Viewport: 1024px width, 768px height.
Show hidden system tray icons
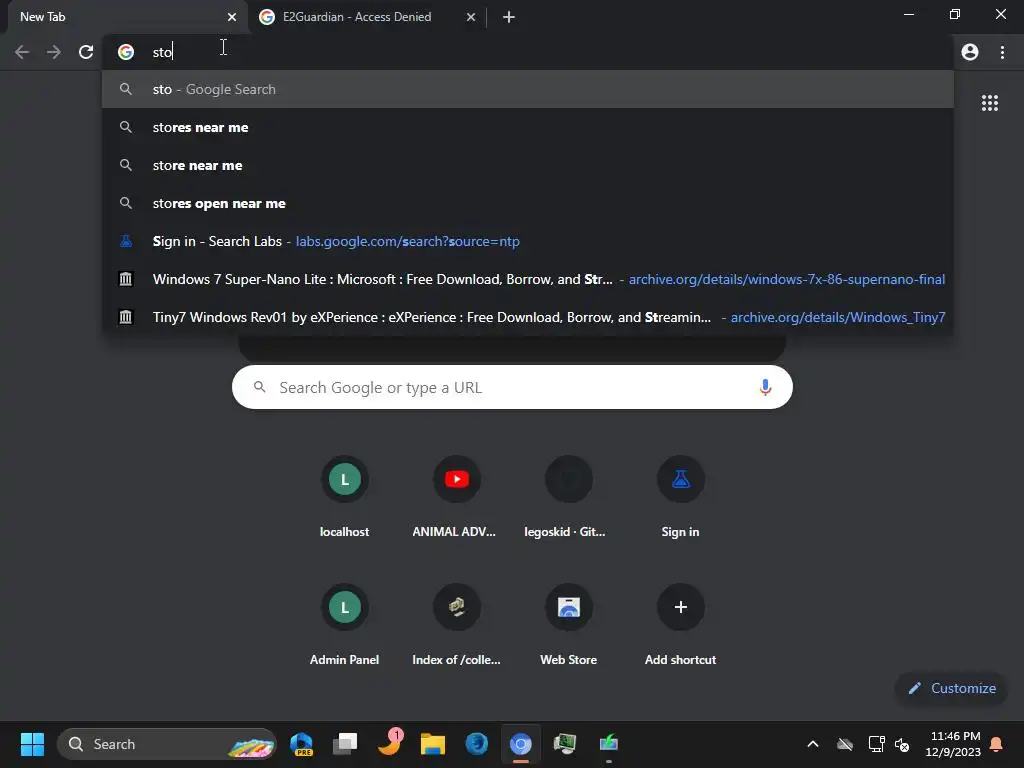point(813,744)
